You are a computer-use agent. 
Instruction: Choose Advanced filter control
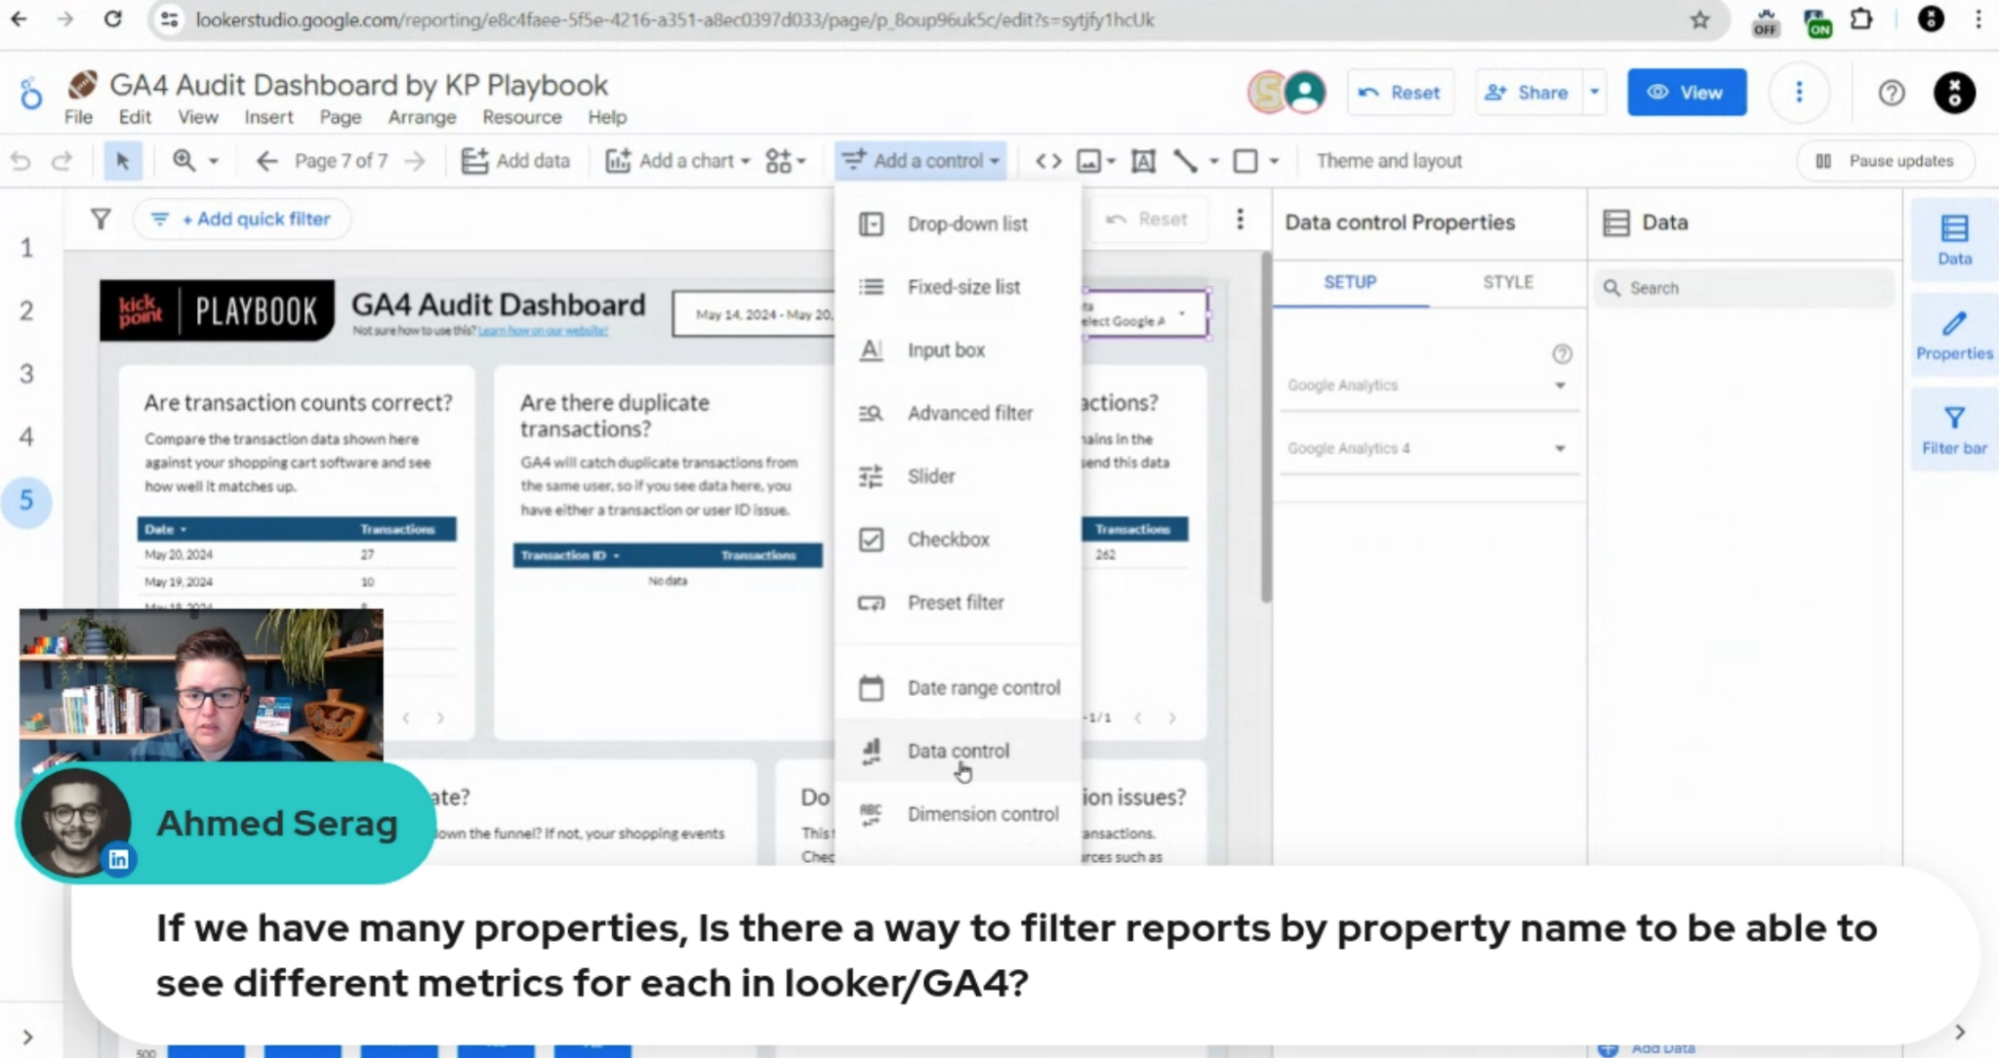click(958, 413)
